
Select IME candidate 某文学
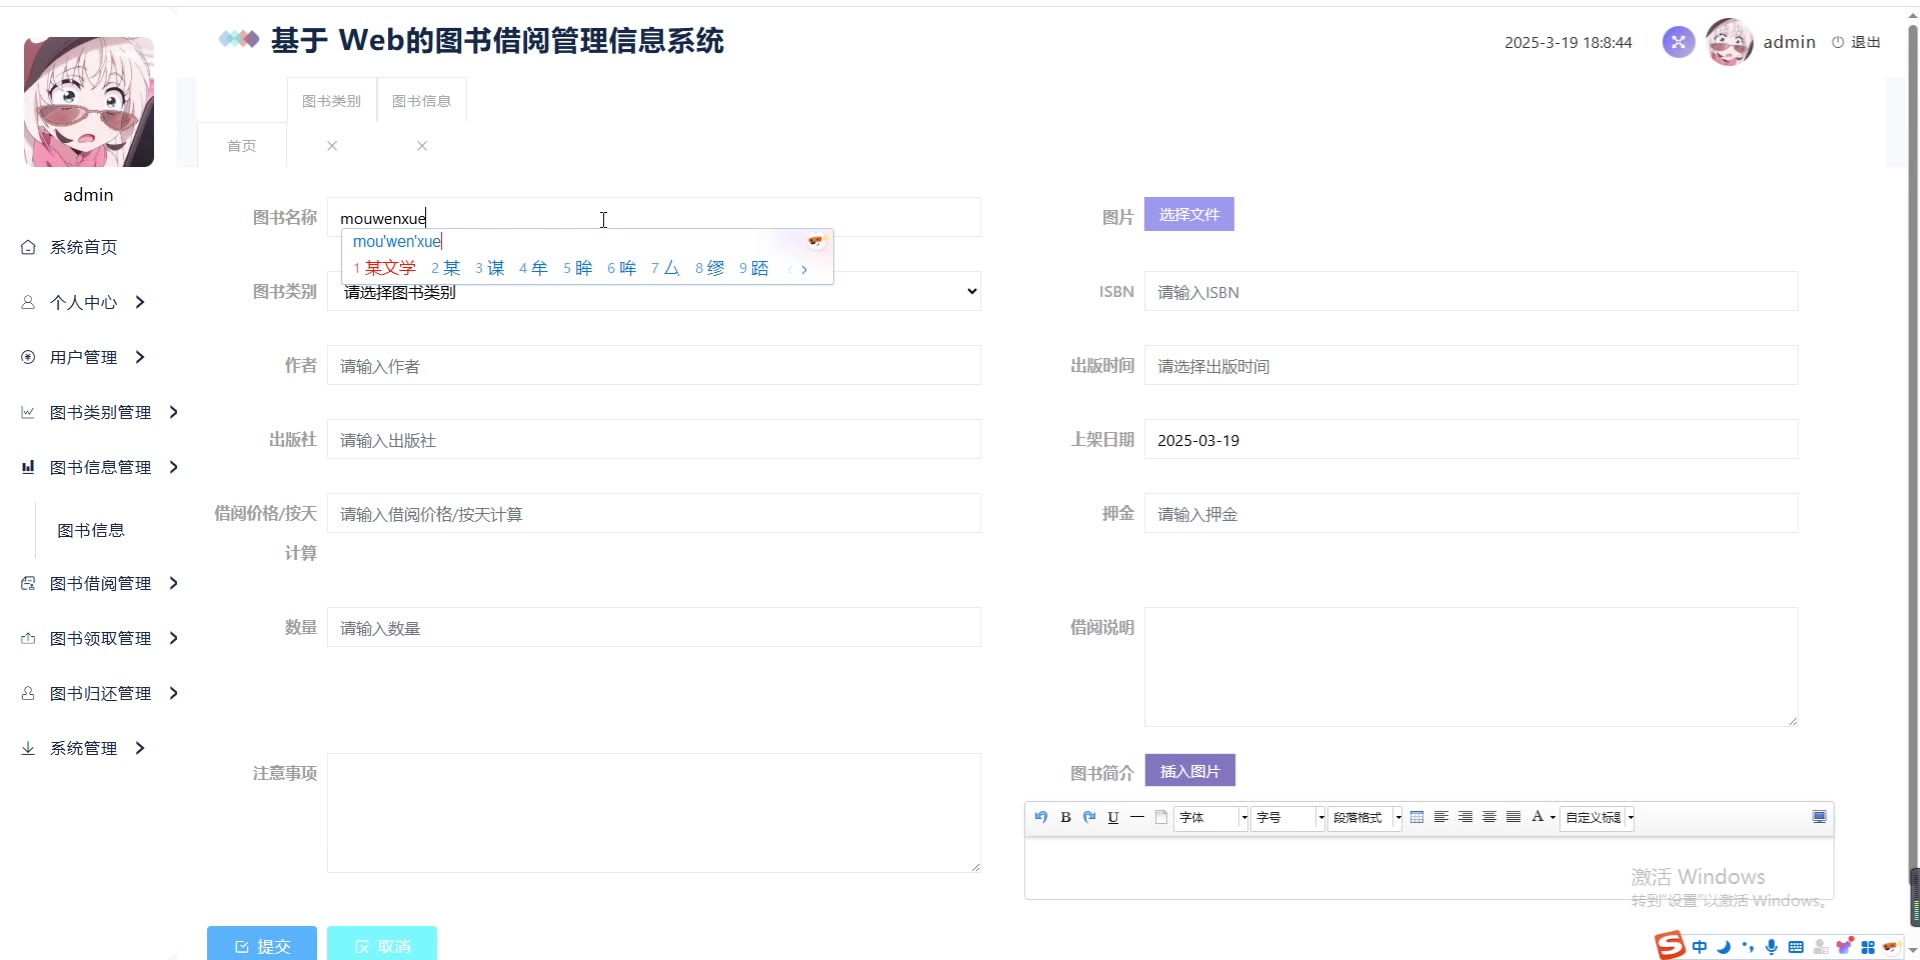click(x=385, y=268)
